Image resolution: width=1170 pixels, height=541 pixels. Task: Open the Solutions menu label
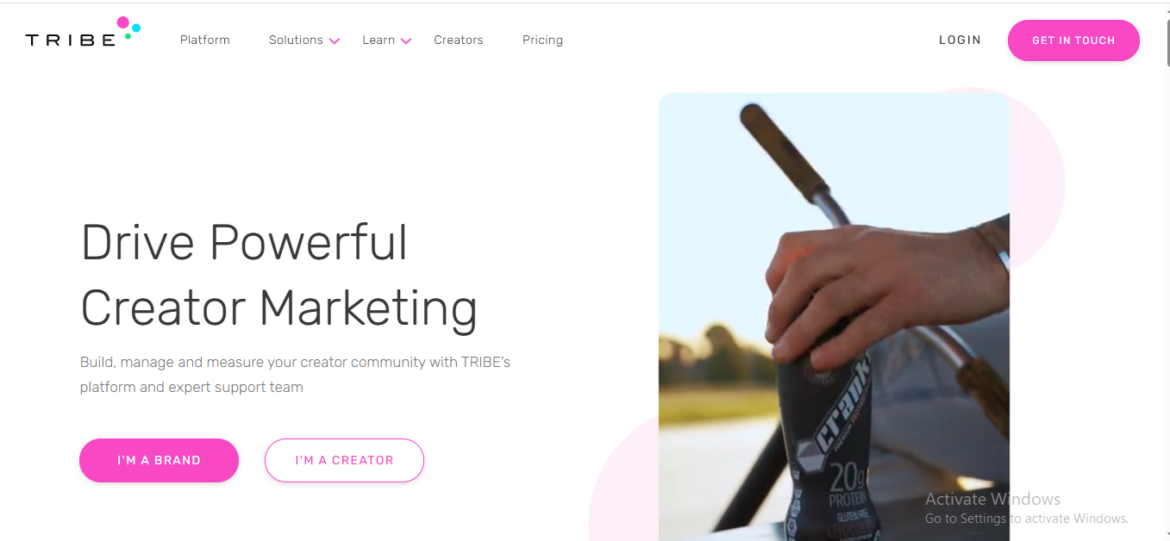[x=295, y=40]
